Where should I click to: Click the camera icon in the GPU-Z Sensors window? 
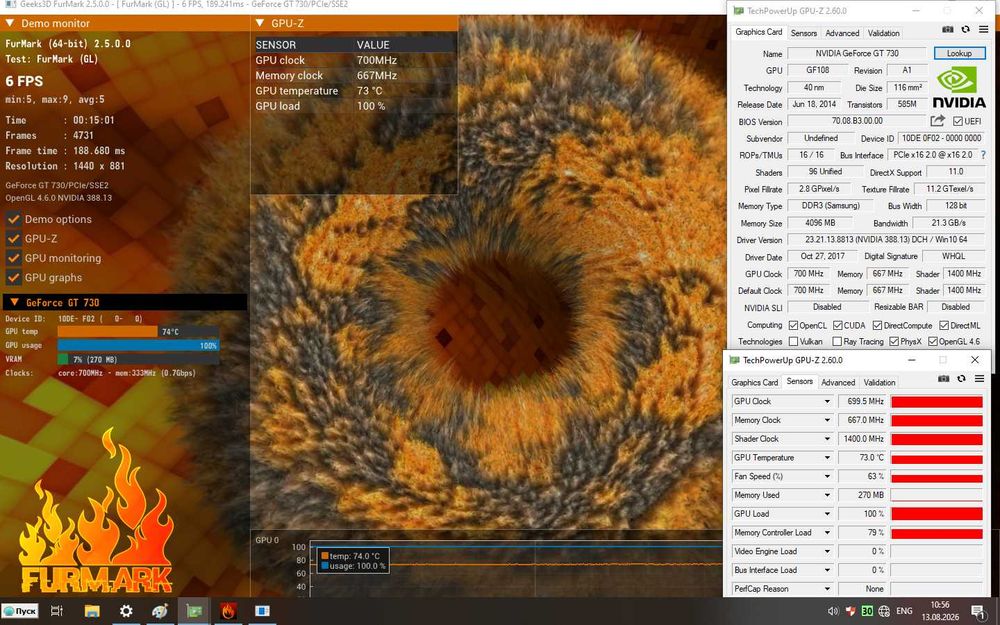[x=944, y=379]
